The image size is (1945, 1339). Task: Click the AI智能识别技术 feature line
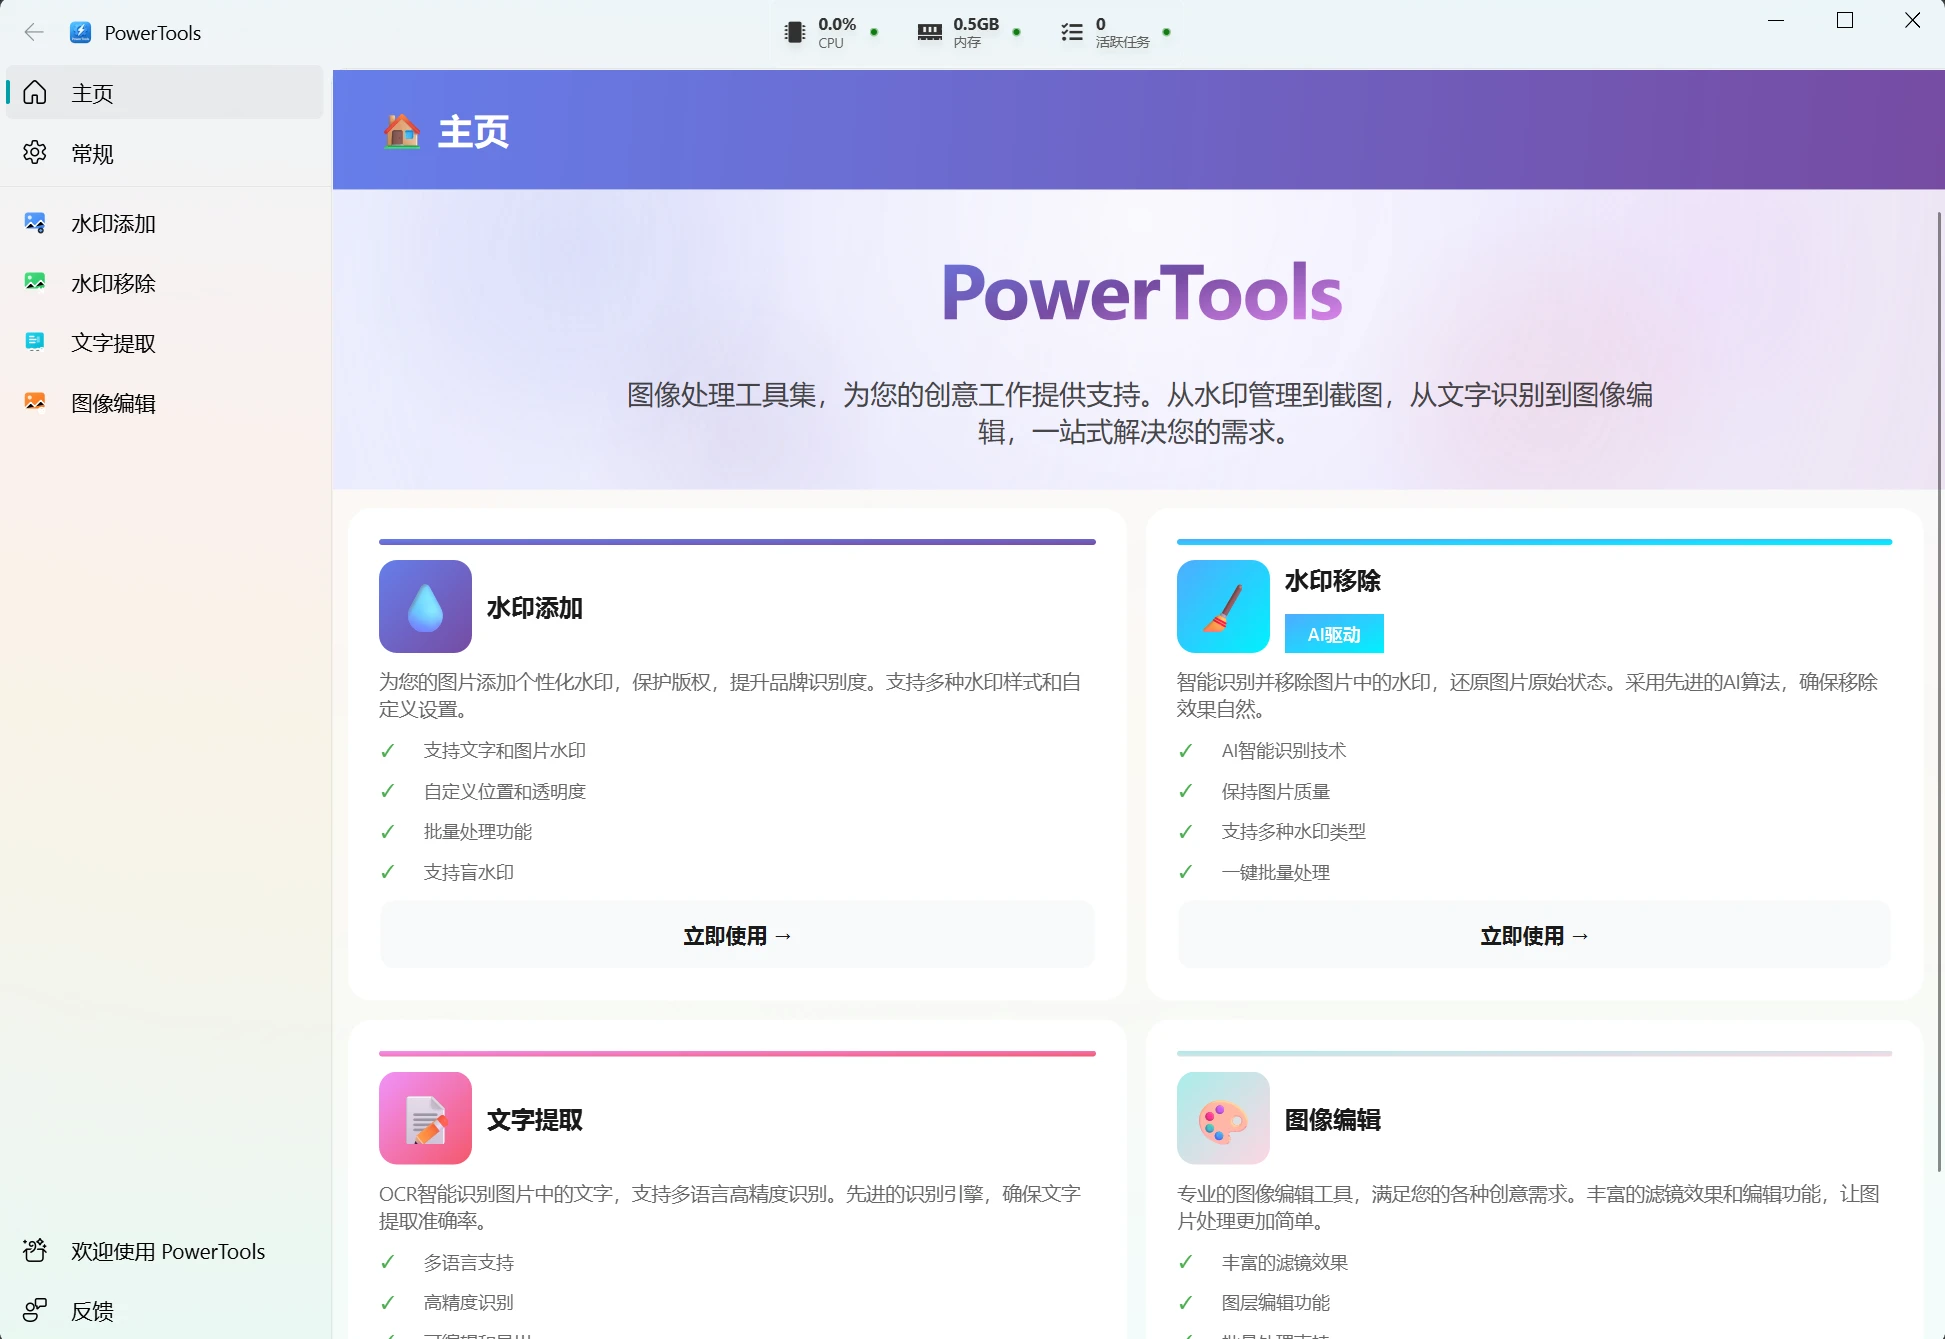tap(1283, 750)
